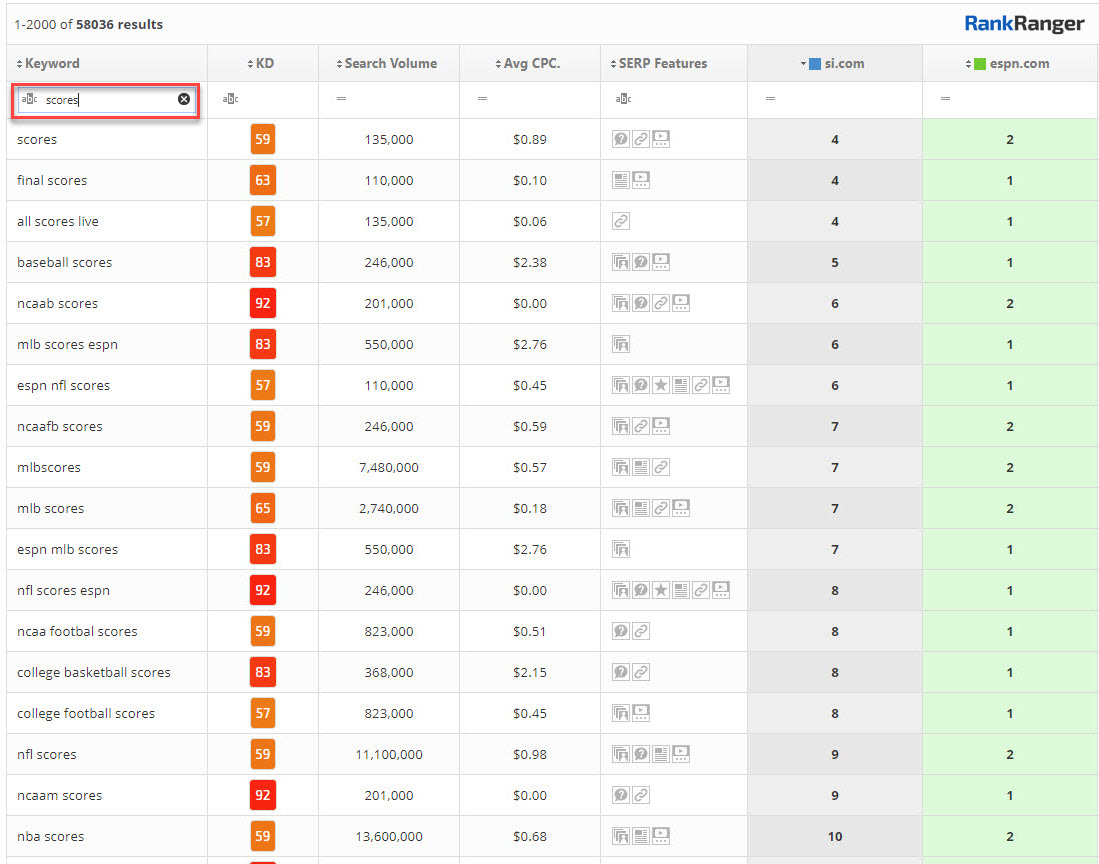Click the video icon in 'scores' row
The height and width of the screenshot is (864, 1099).
coord(661,139)
